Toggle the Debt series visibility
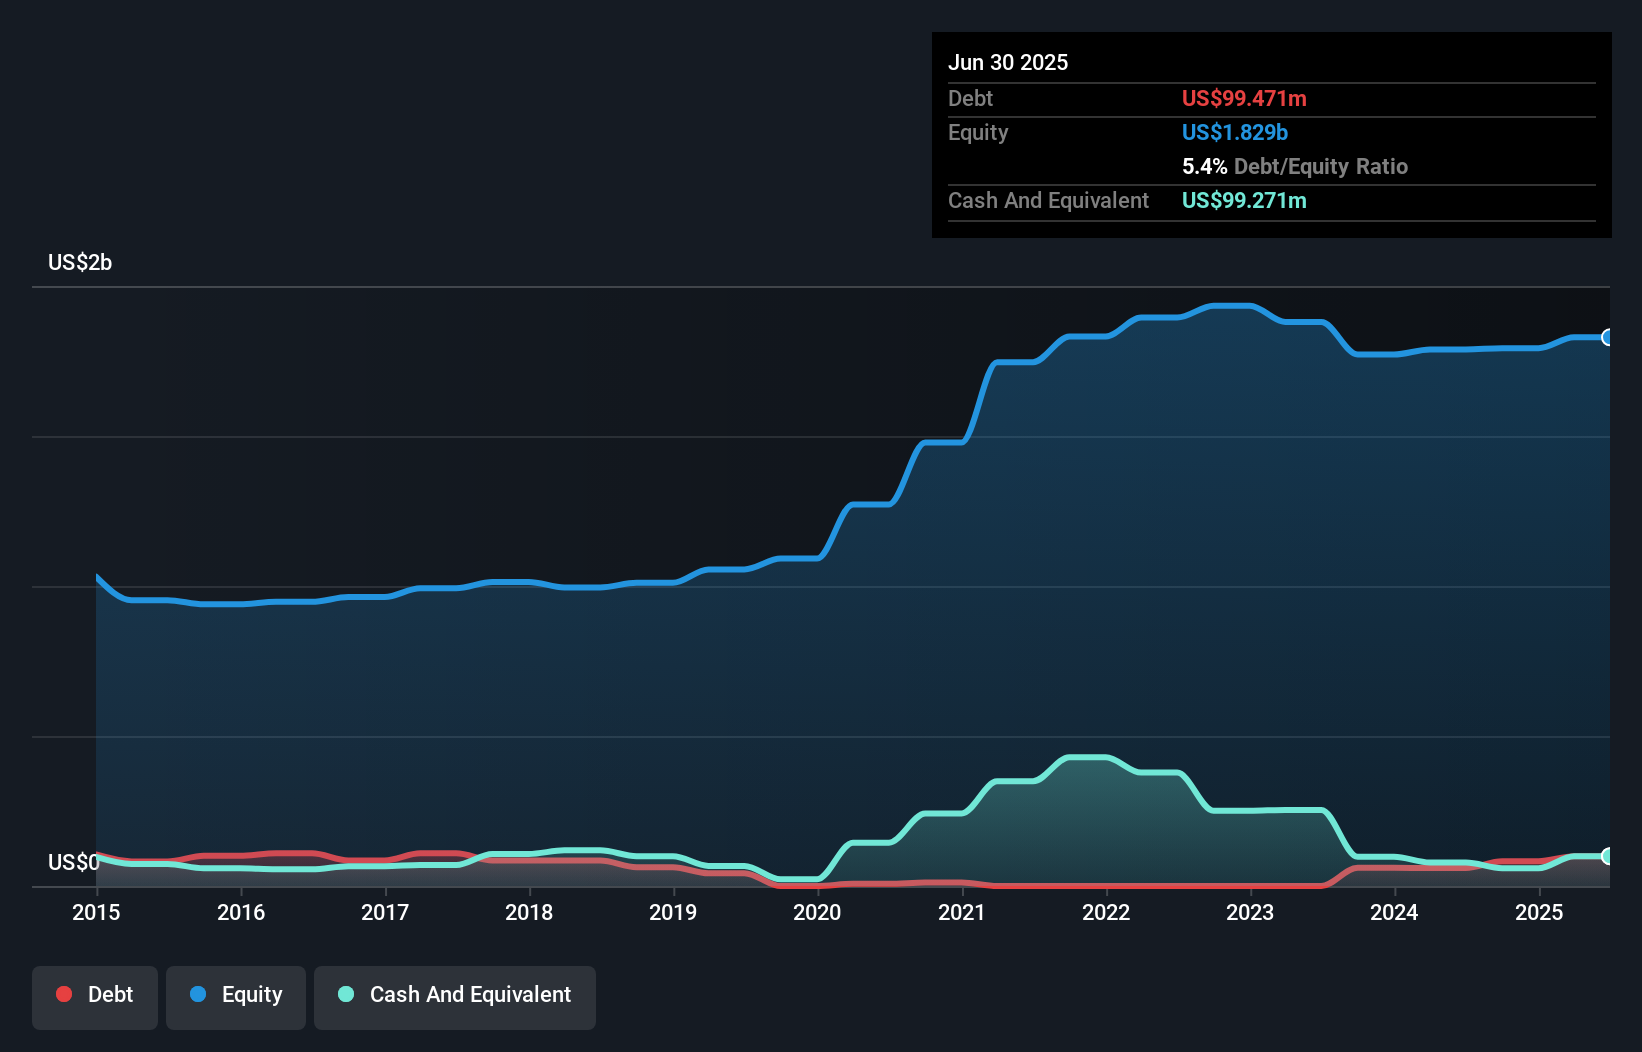Image resolution: width=1642 pixels, height=1052 pixels. [94, 994]
